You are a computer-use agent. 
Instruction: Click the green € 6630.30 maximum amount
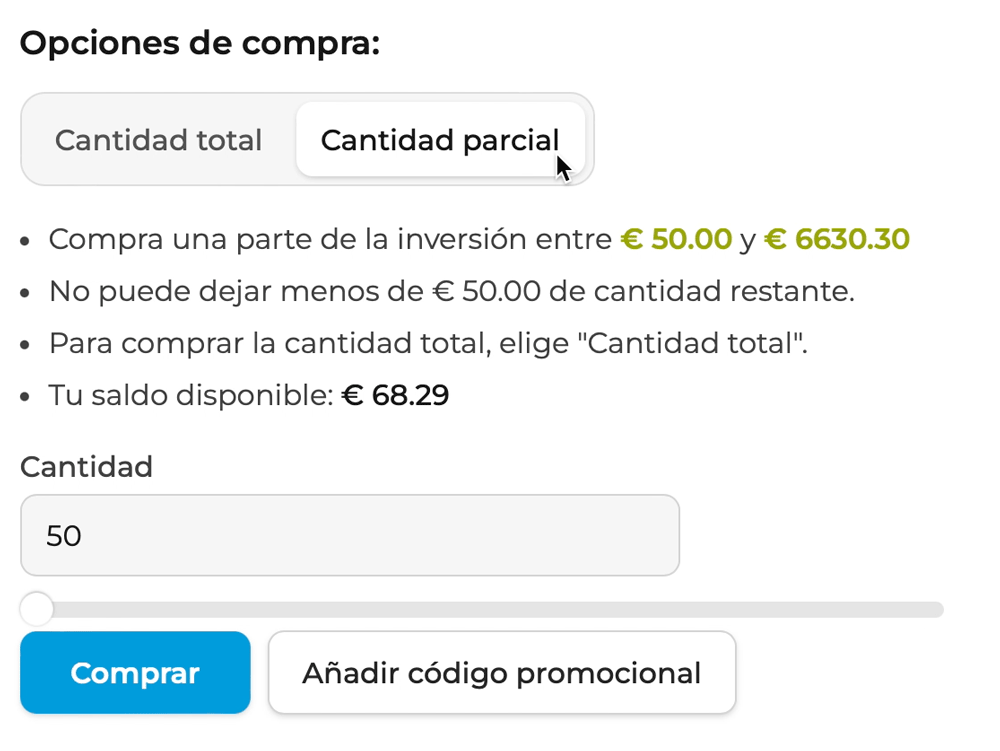tap(837, 240)
